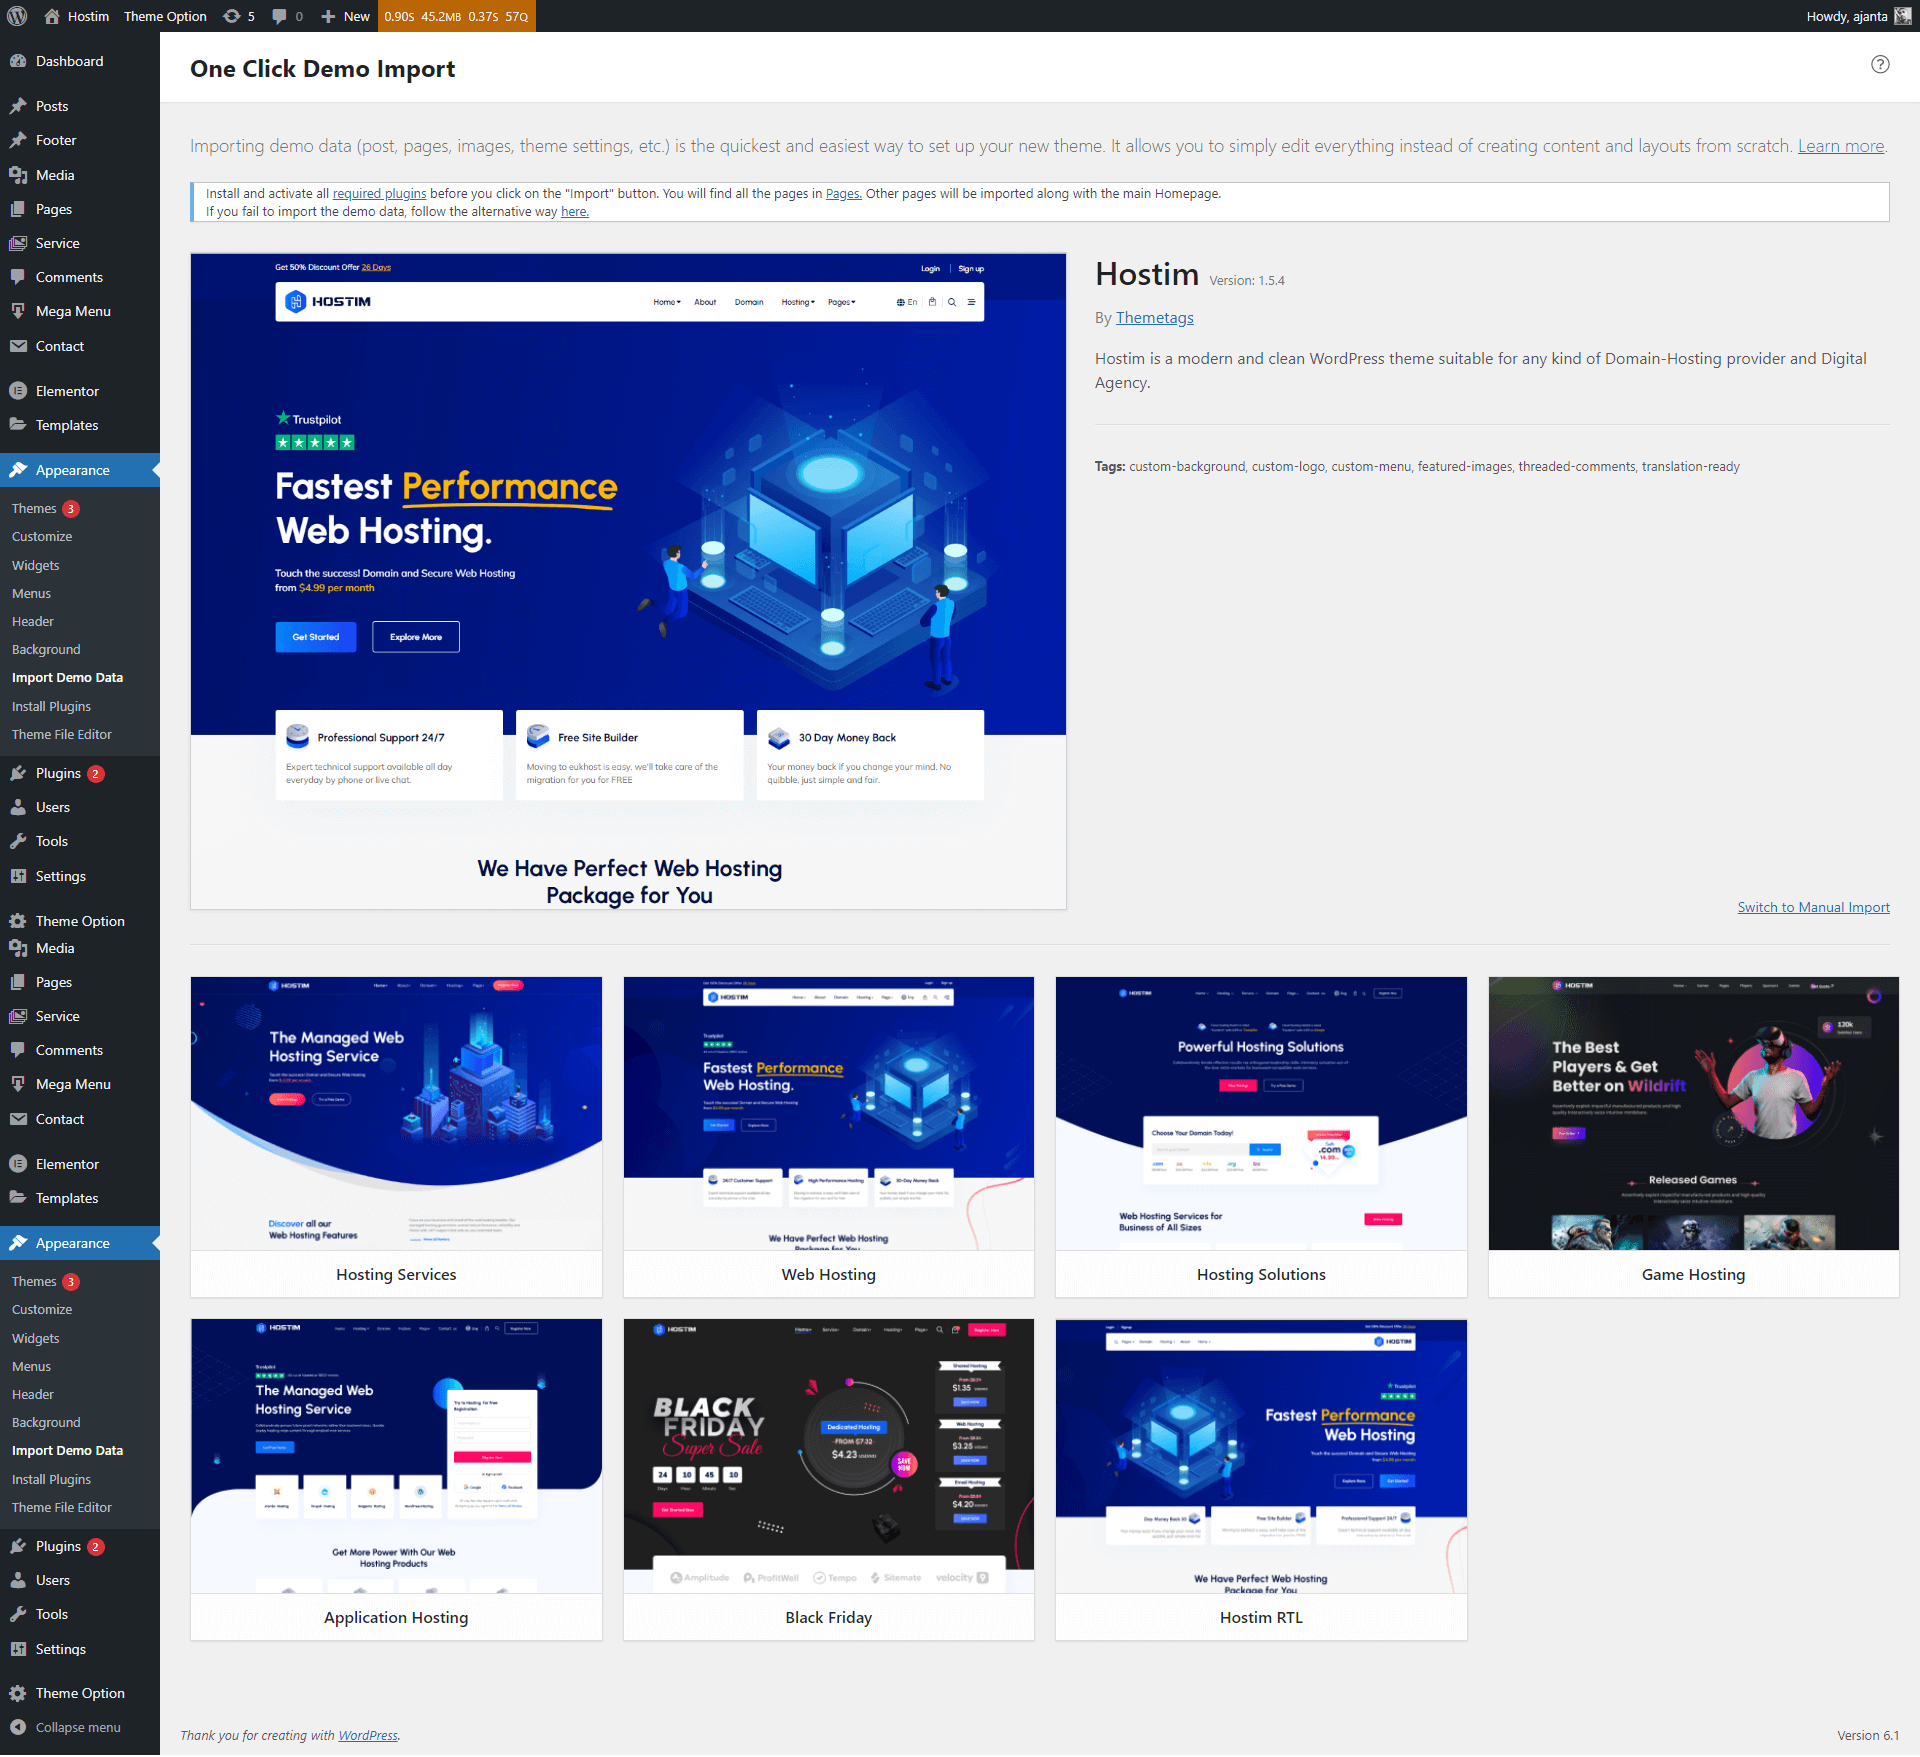
Task: Click the Hostim site home icon
Action: click(50, 16)
